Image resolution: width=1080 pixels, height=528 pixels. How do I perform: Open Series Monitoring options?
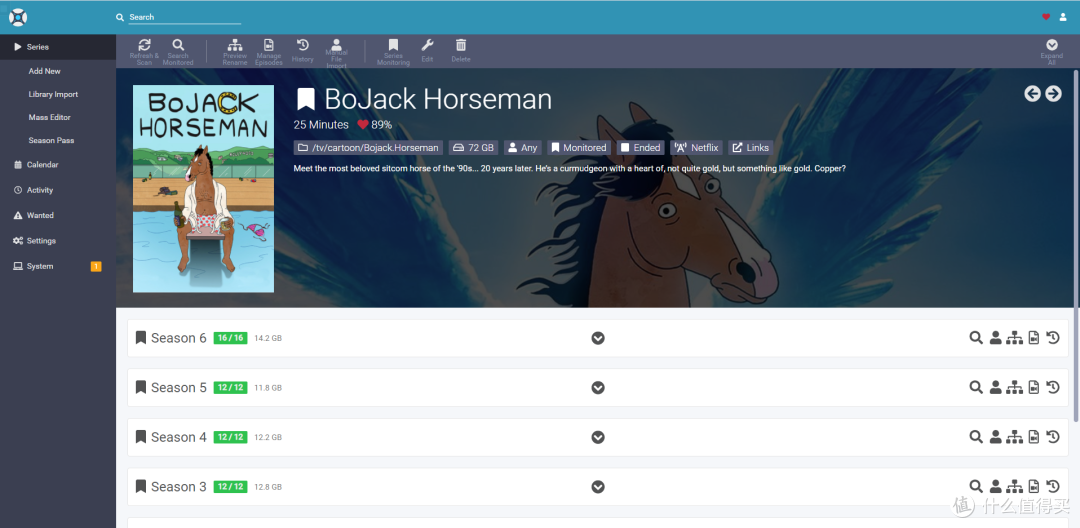click(x=393, y=52)
